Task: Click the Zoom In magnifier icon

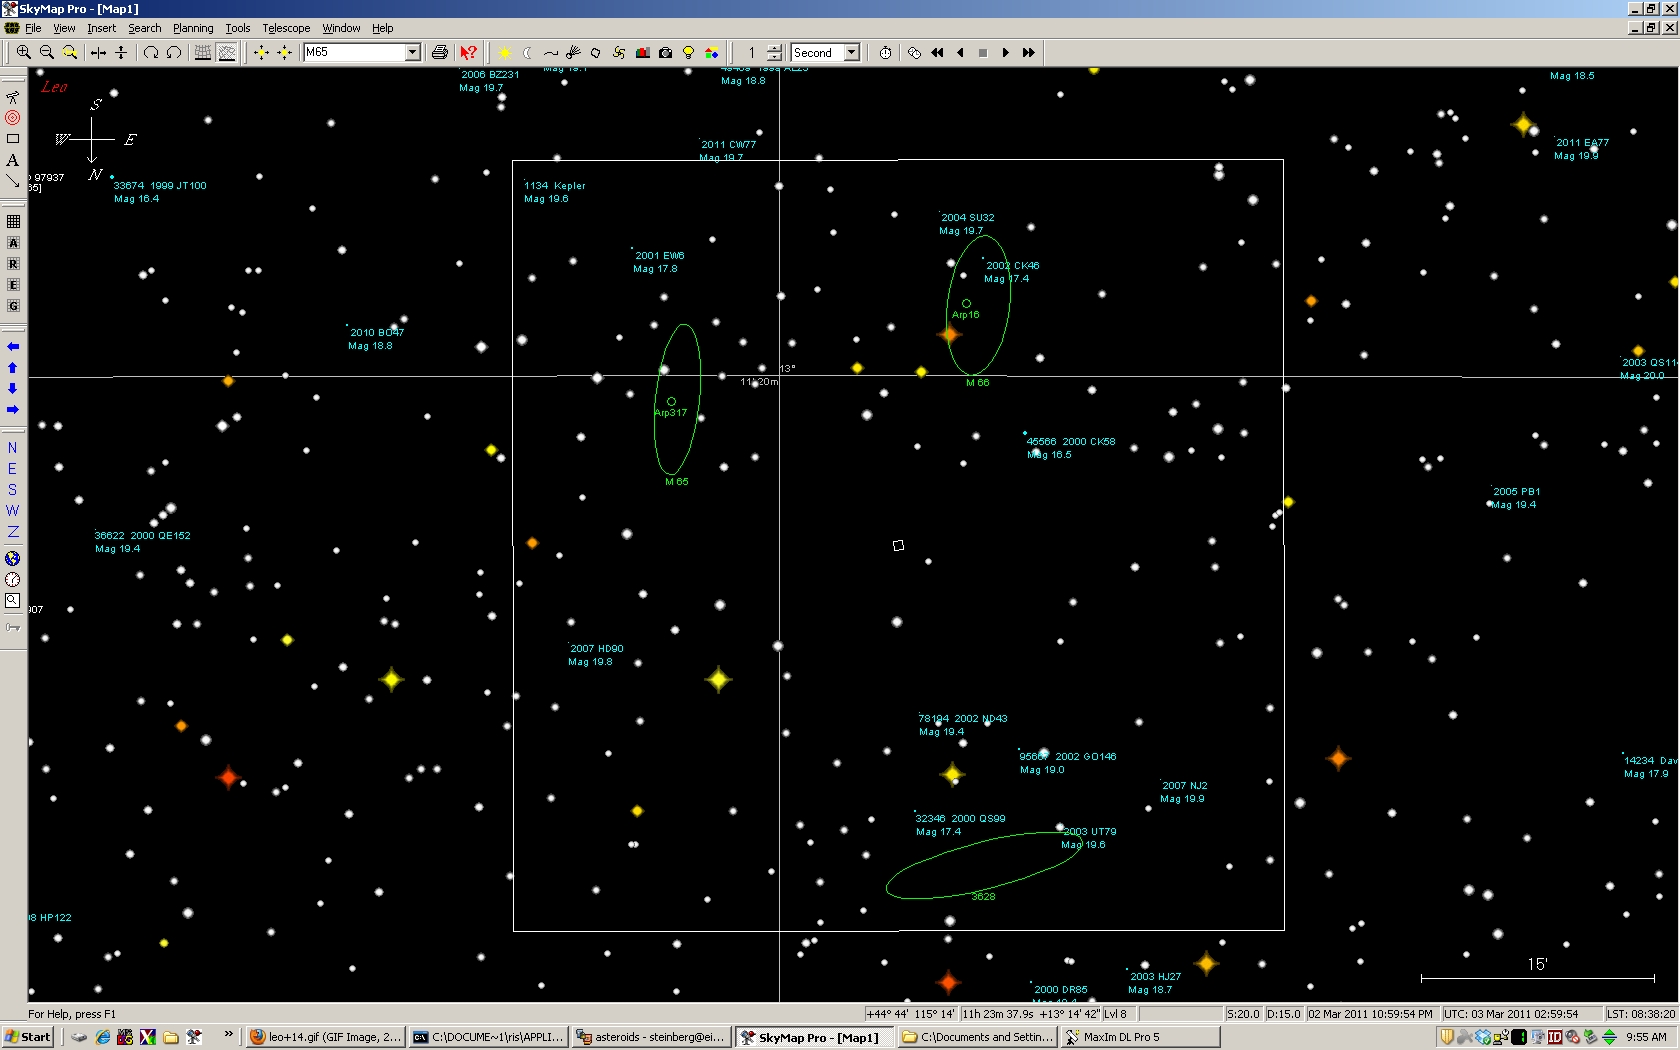Action: point(23,52)
